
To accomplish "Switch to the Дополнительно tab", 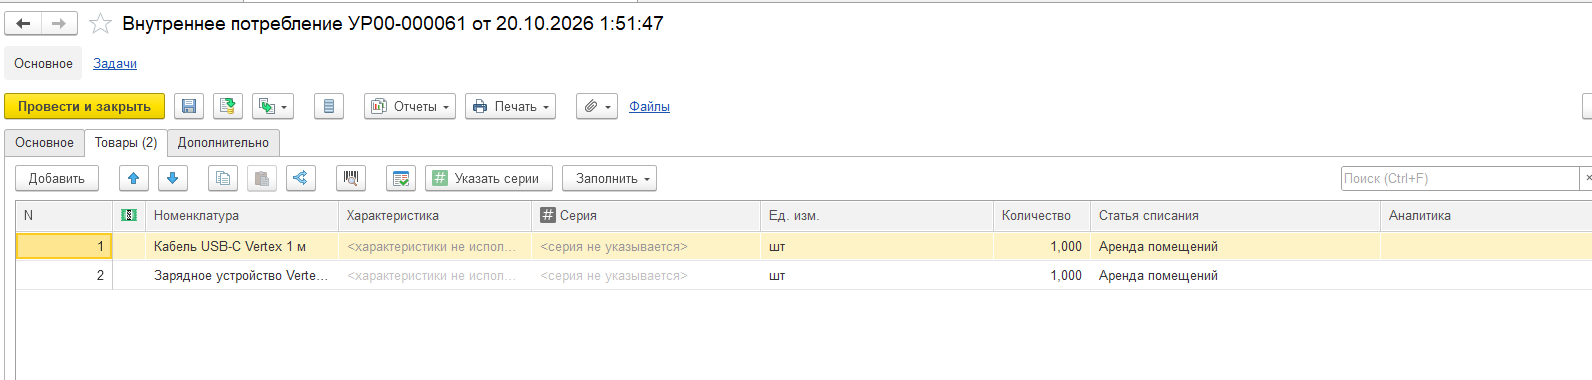I will (223, 142).
